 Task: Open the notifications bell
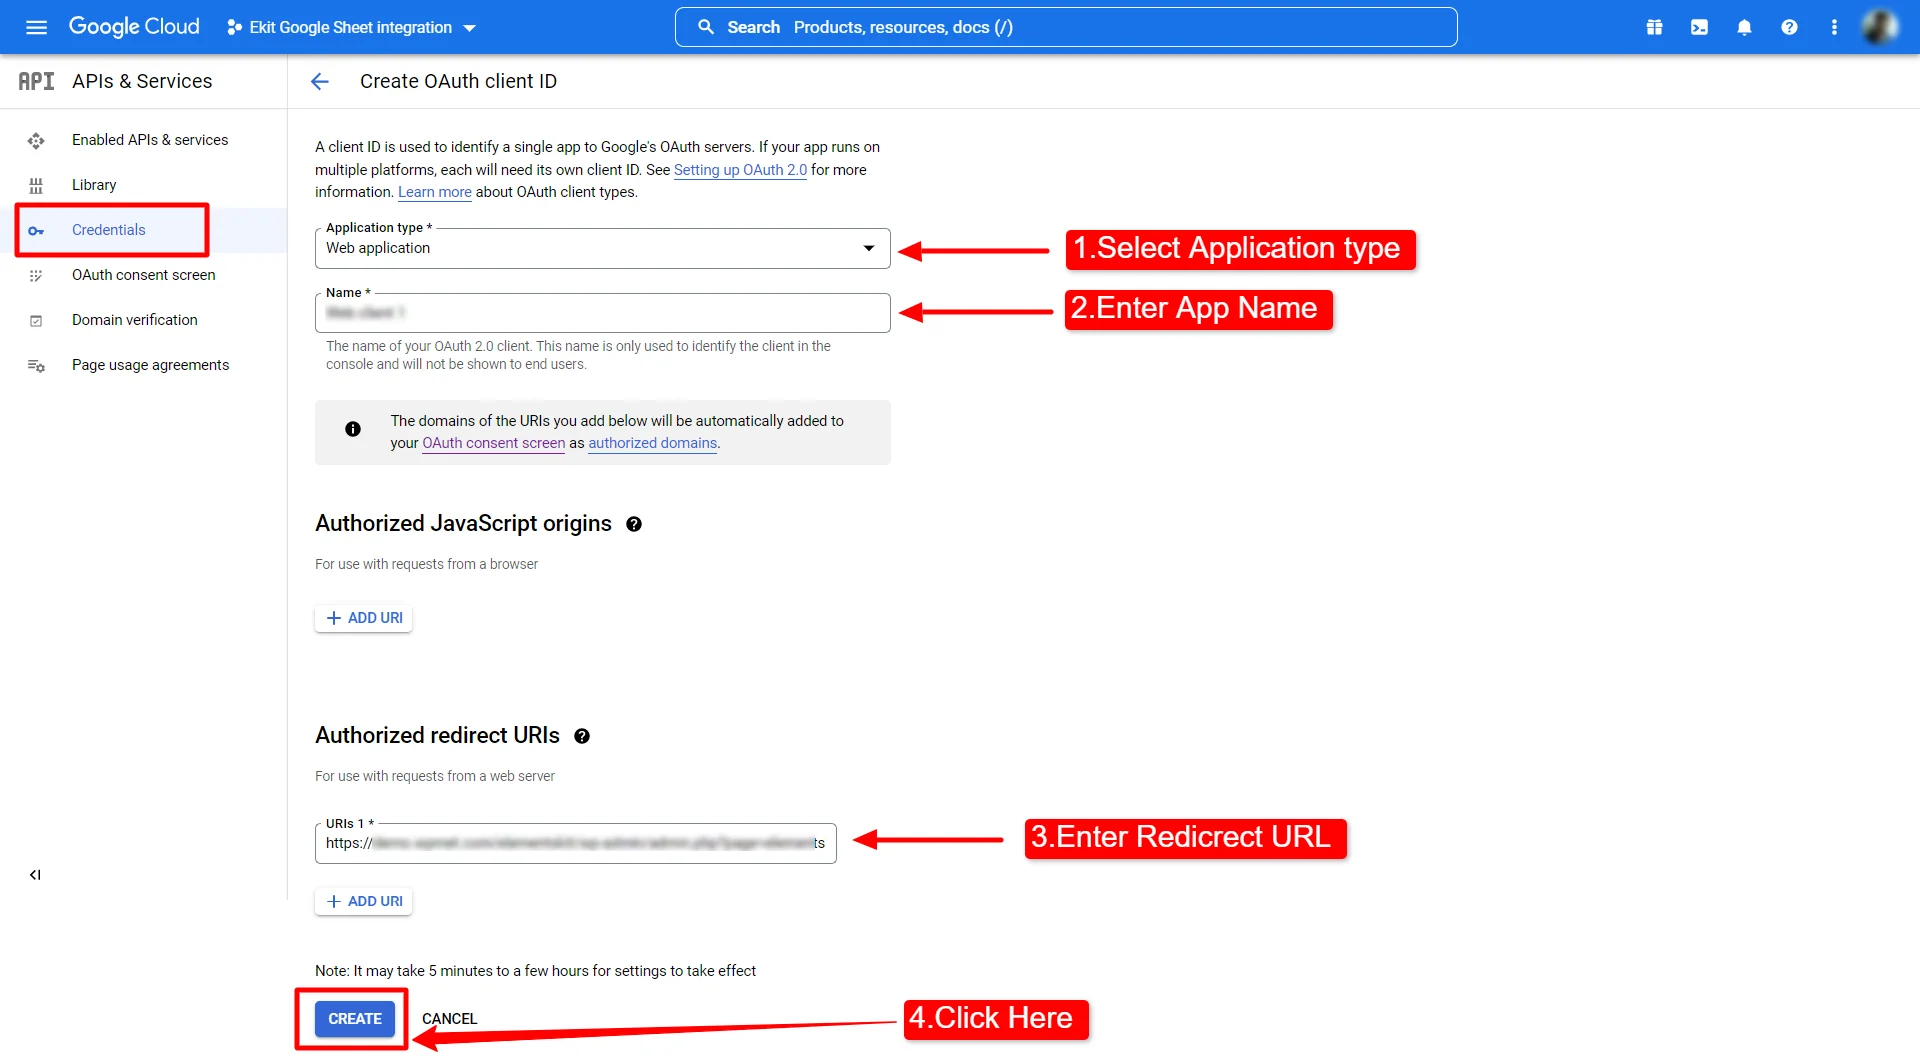(x=1744, y=27)
